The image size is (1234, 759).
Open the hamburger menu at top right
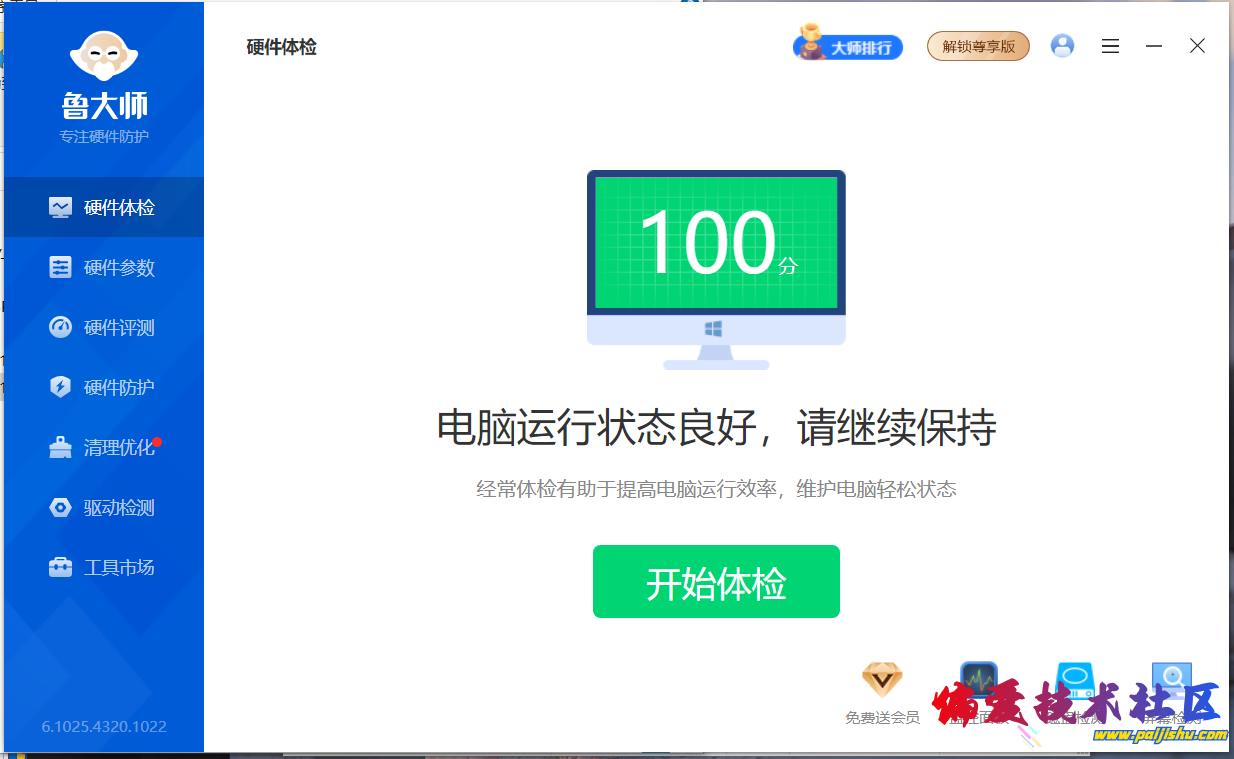pyautogui.click(x=1110, y=46)
